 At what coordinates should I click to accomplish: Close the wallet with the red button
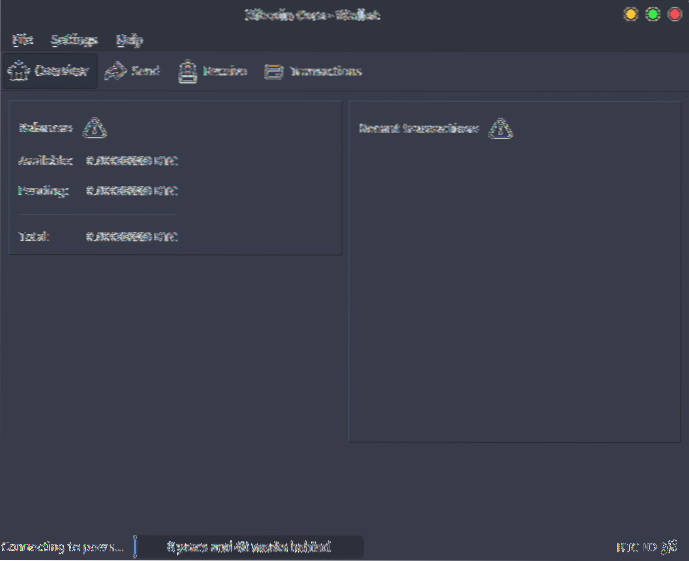pos(673,14)
